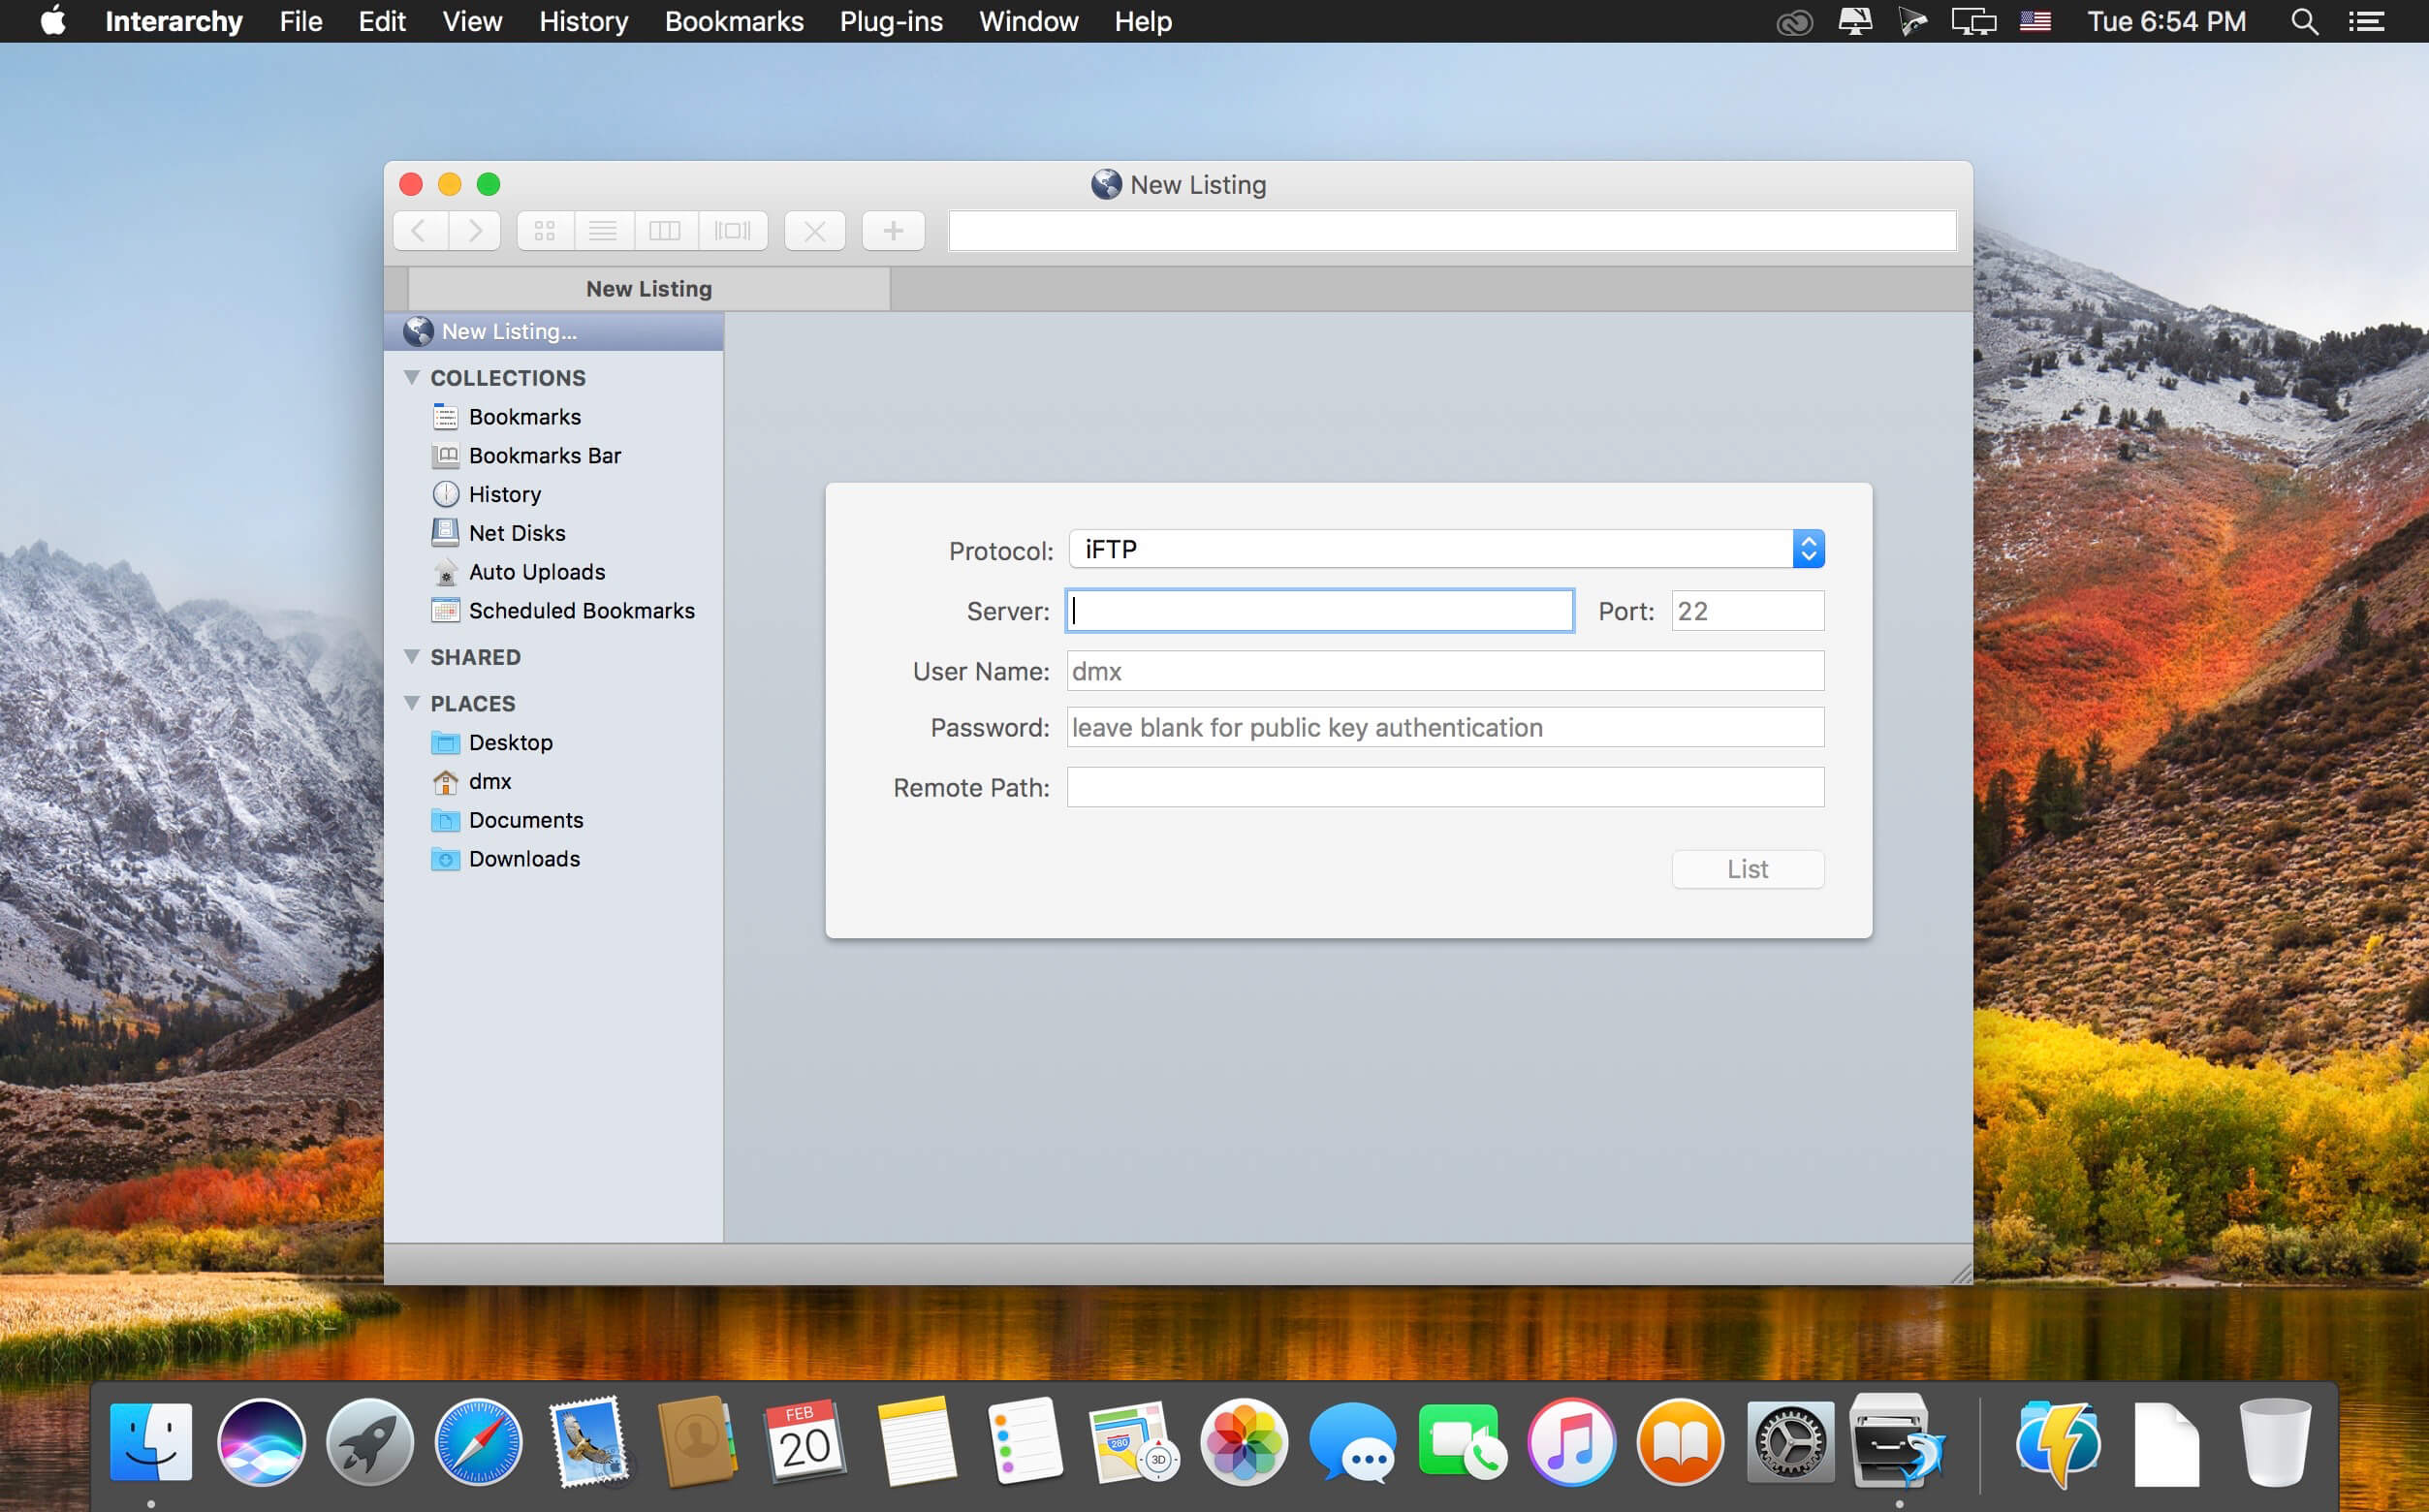The width and height of the screenshot is (2429, 1512).
Task: Open Photos from the Dock
Action: pyautogui.click(x=1243, y=1442)
